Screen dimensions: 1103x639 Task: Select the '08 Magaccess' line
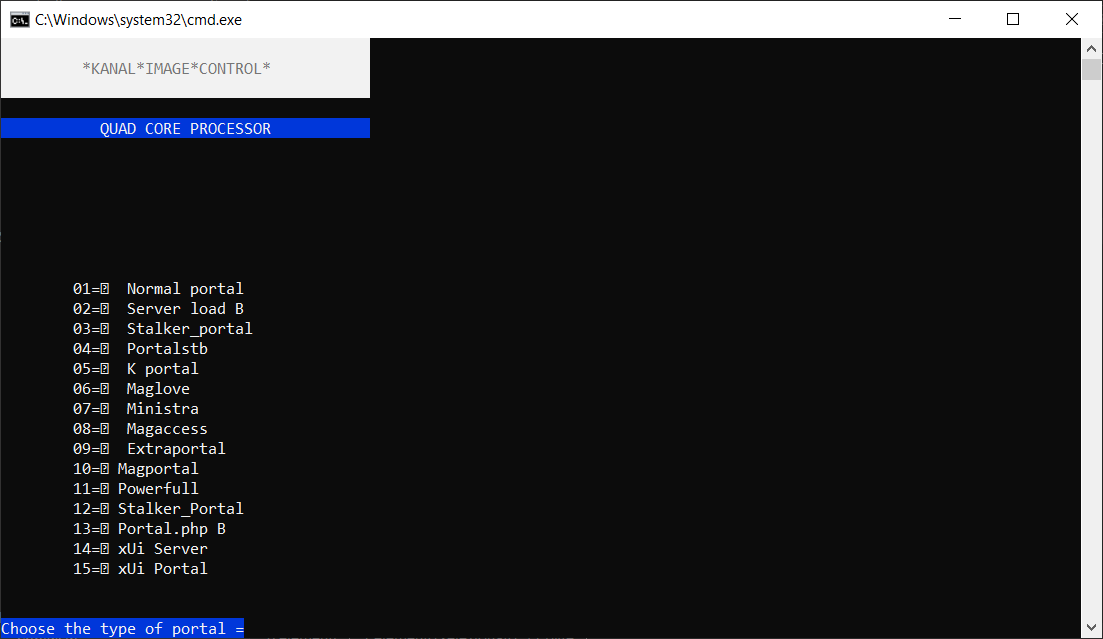pos(140,429)
